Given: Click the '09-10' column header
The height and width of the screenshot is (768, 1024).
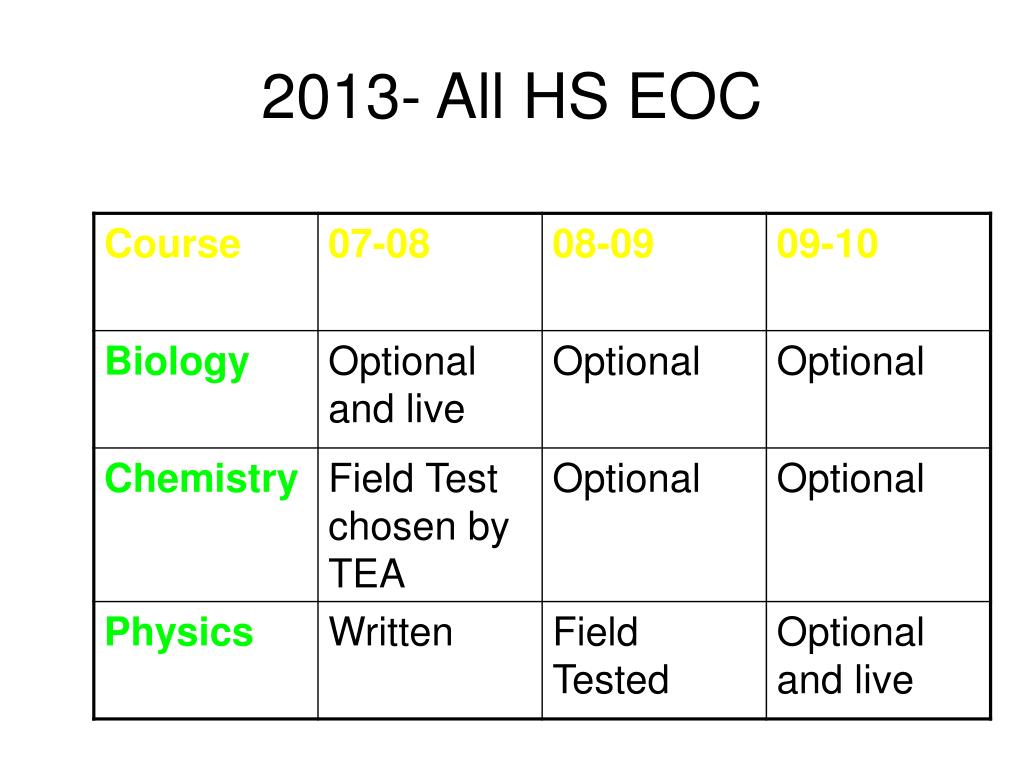Looking at the screenshot, I should click(x=878, y=272).
